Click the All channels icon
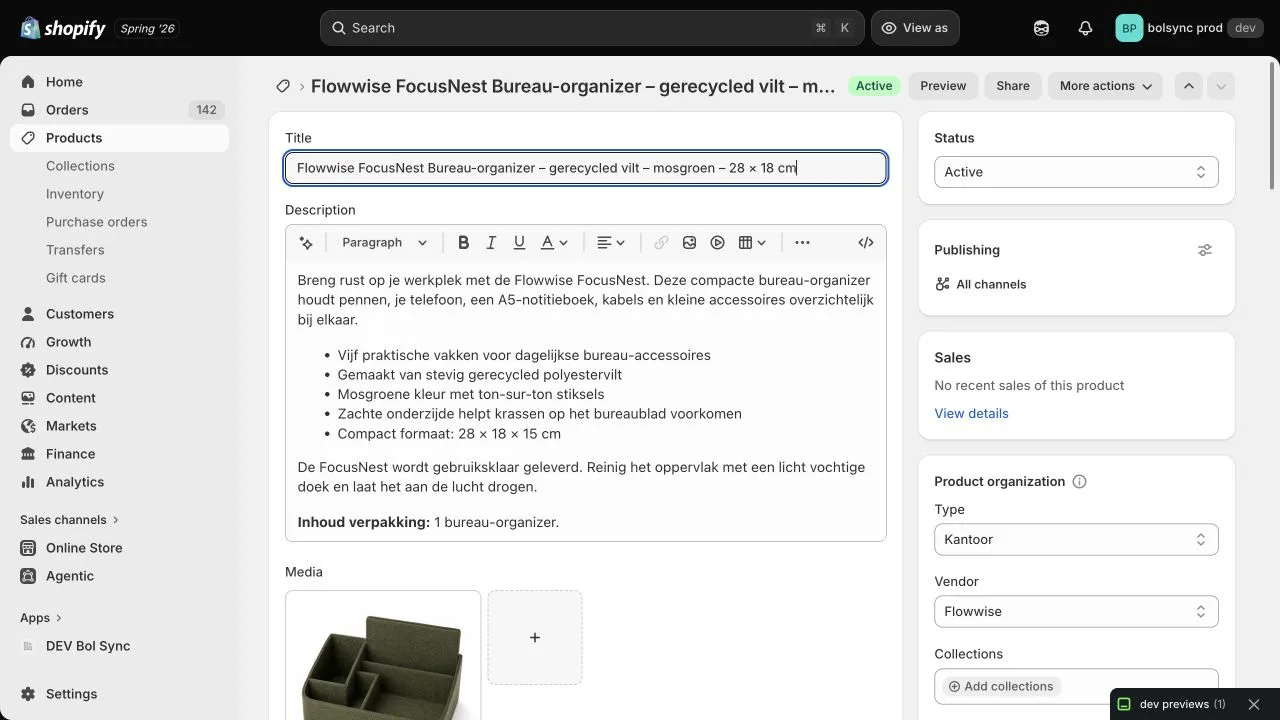Viewport: 1280px width, 720px height. 942,284
